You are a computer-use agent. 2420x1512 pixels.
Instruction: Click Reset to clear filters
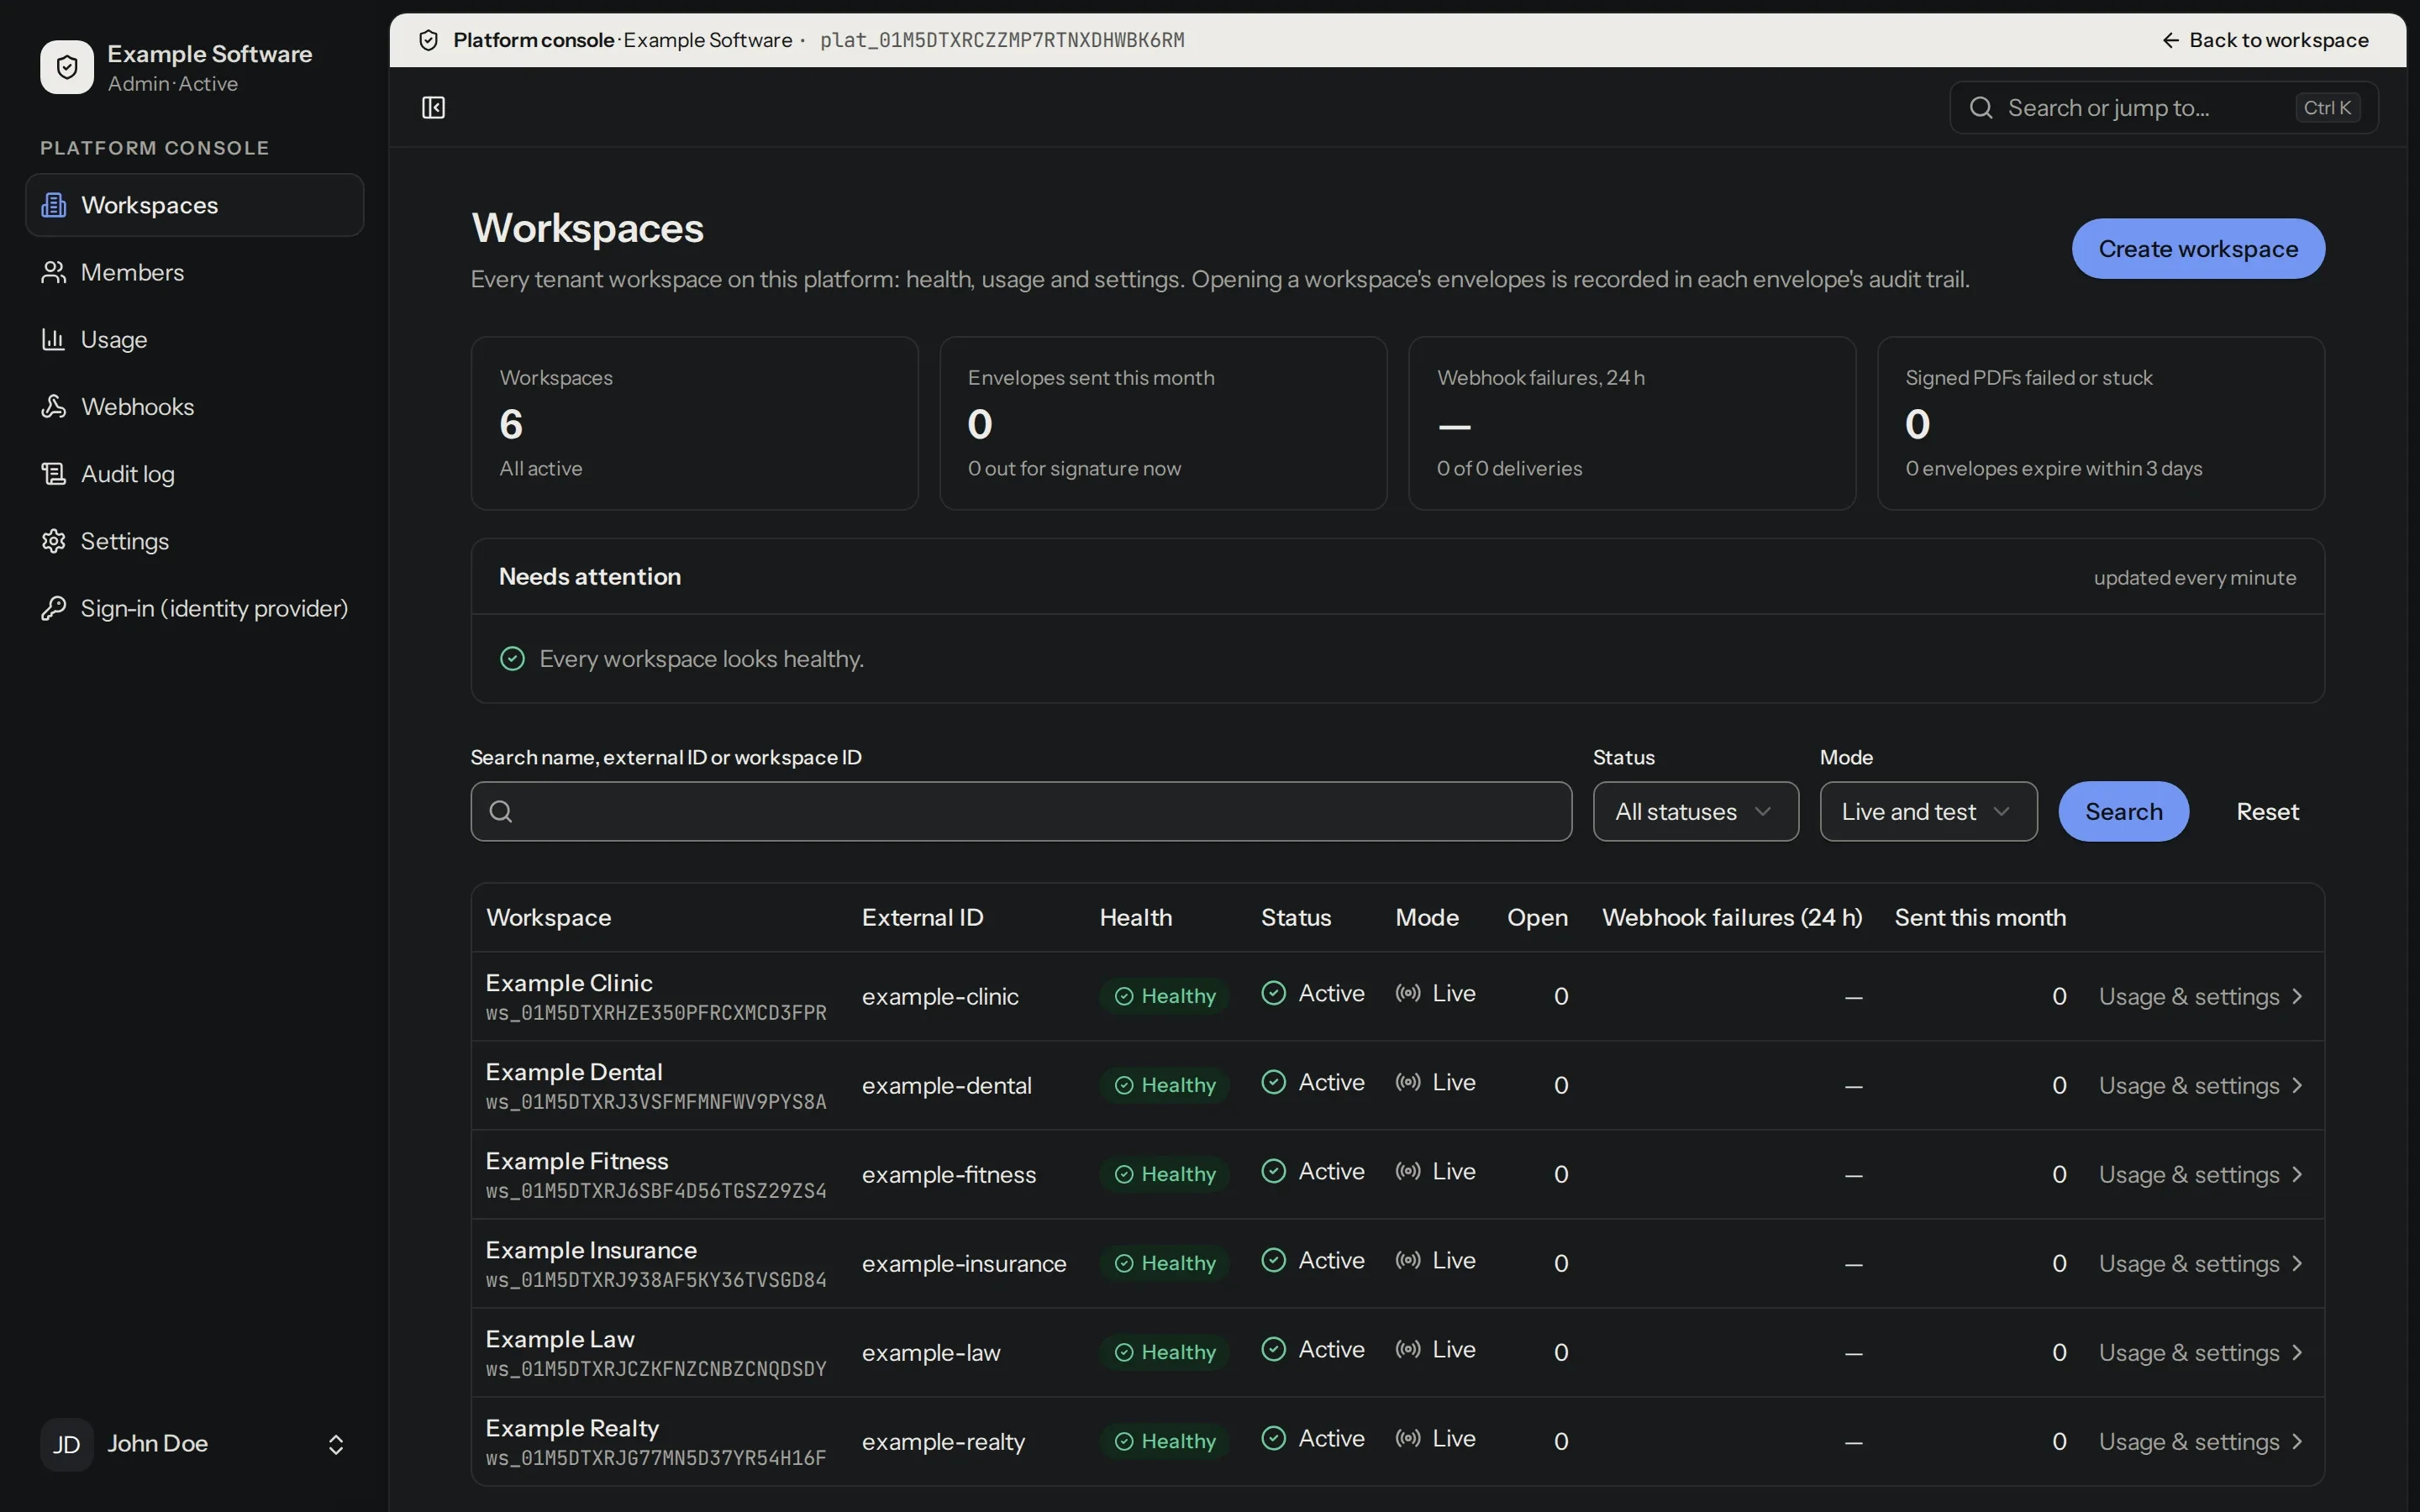[2267, 811]
